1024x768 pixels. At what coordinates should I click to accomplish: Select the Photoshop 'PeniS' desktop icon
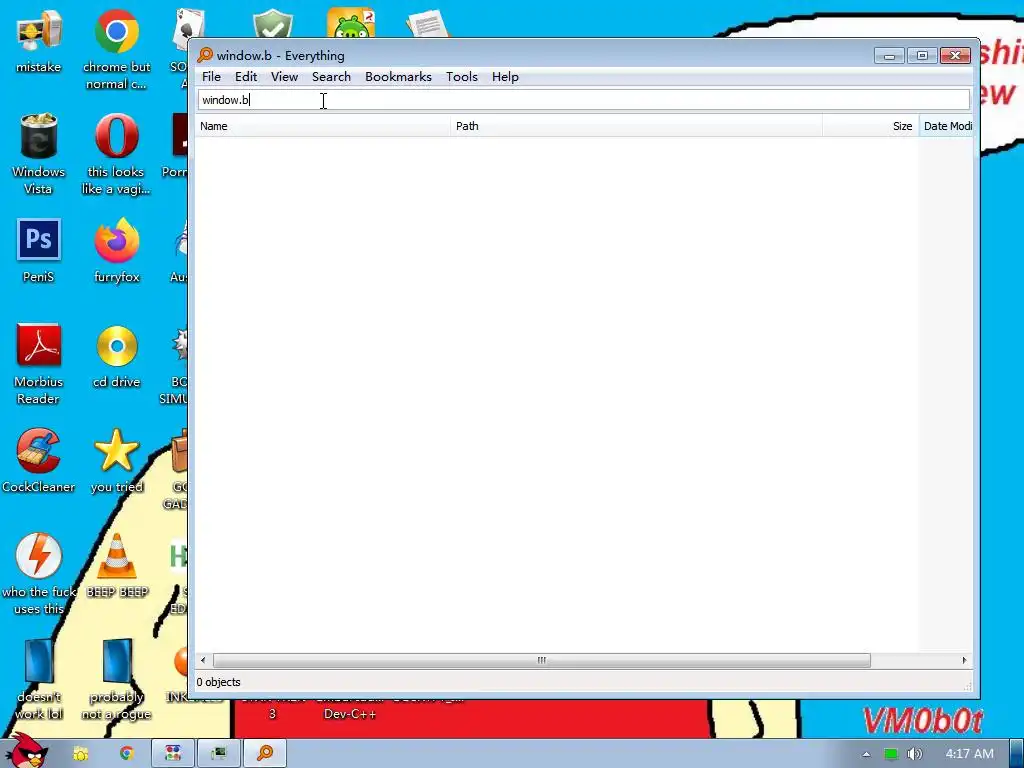[x=39, y=251]
